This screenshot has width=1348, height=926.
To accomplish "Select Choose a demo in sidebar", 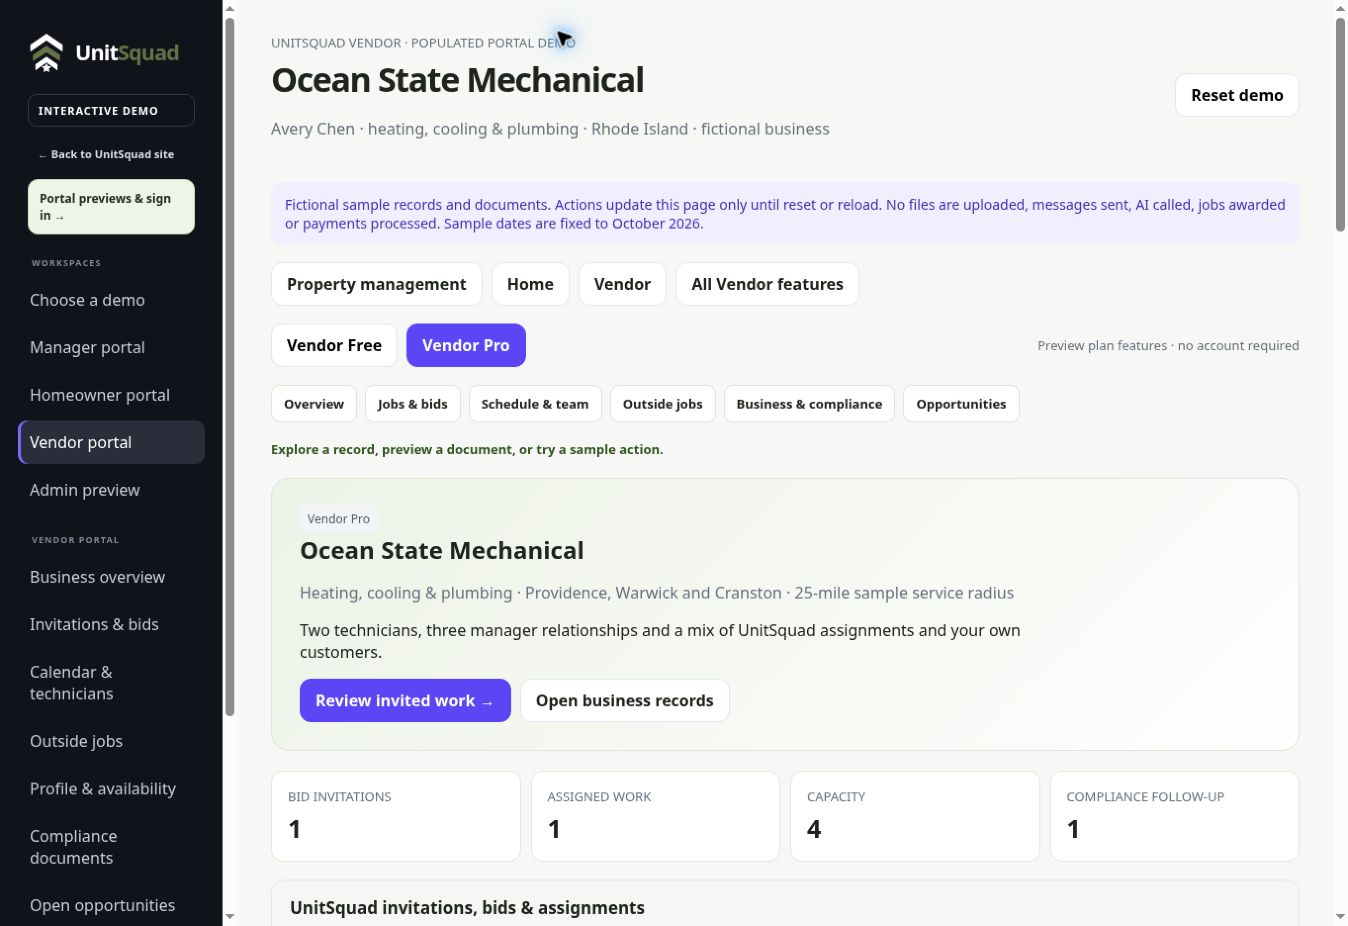I will pos(111,300).
